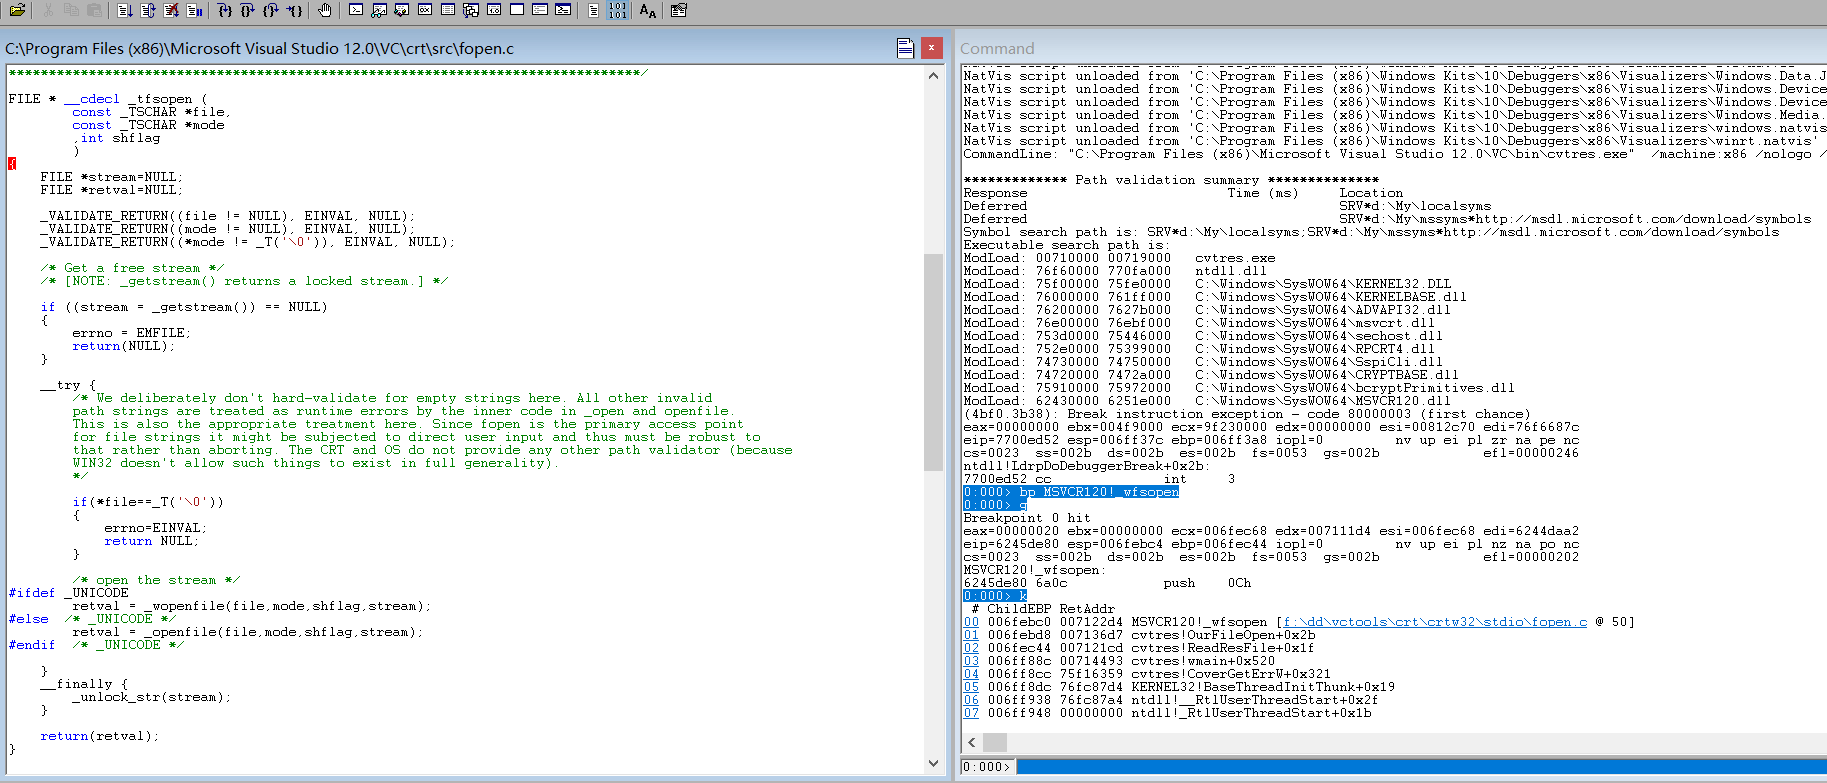Viewport: 1827px width, 783px height.
Task: Toggle breakpoint with the hand icon
Action: tap(325, 10)
